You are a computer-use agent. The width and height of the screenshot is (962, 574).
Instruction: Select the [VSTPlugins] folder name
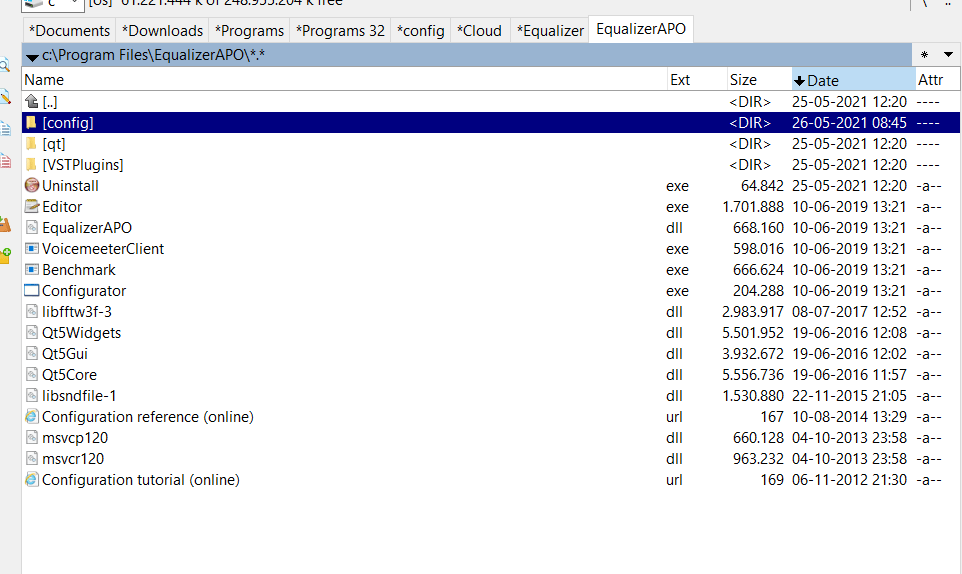[x=83, y=165]
